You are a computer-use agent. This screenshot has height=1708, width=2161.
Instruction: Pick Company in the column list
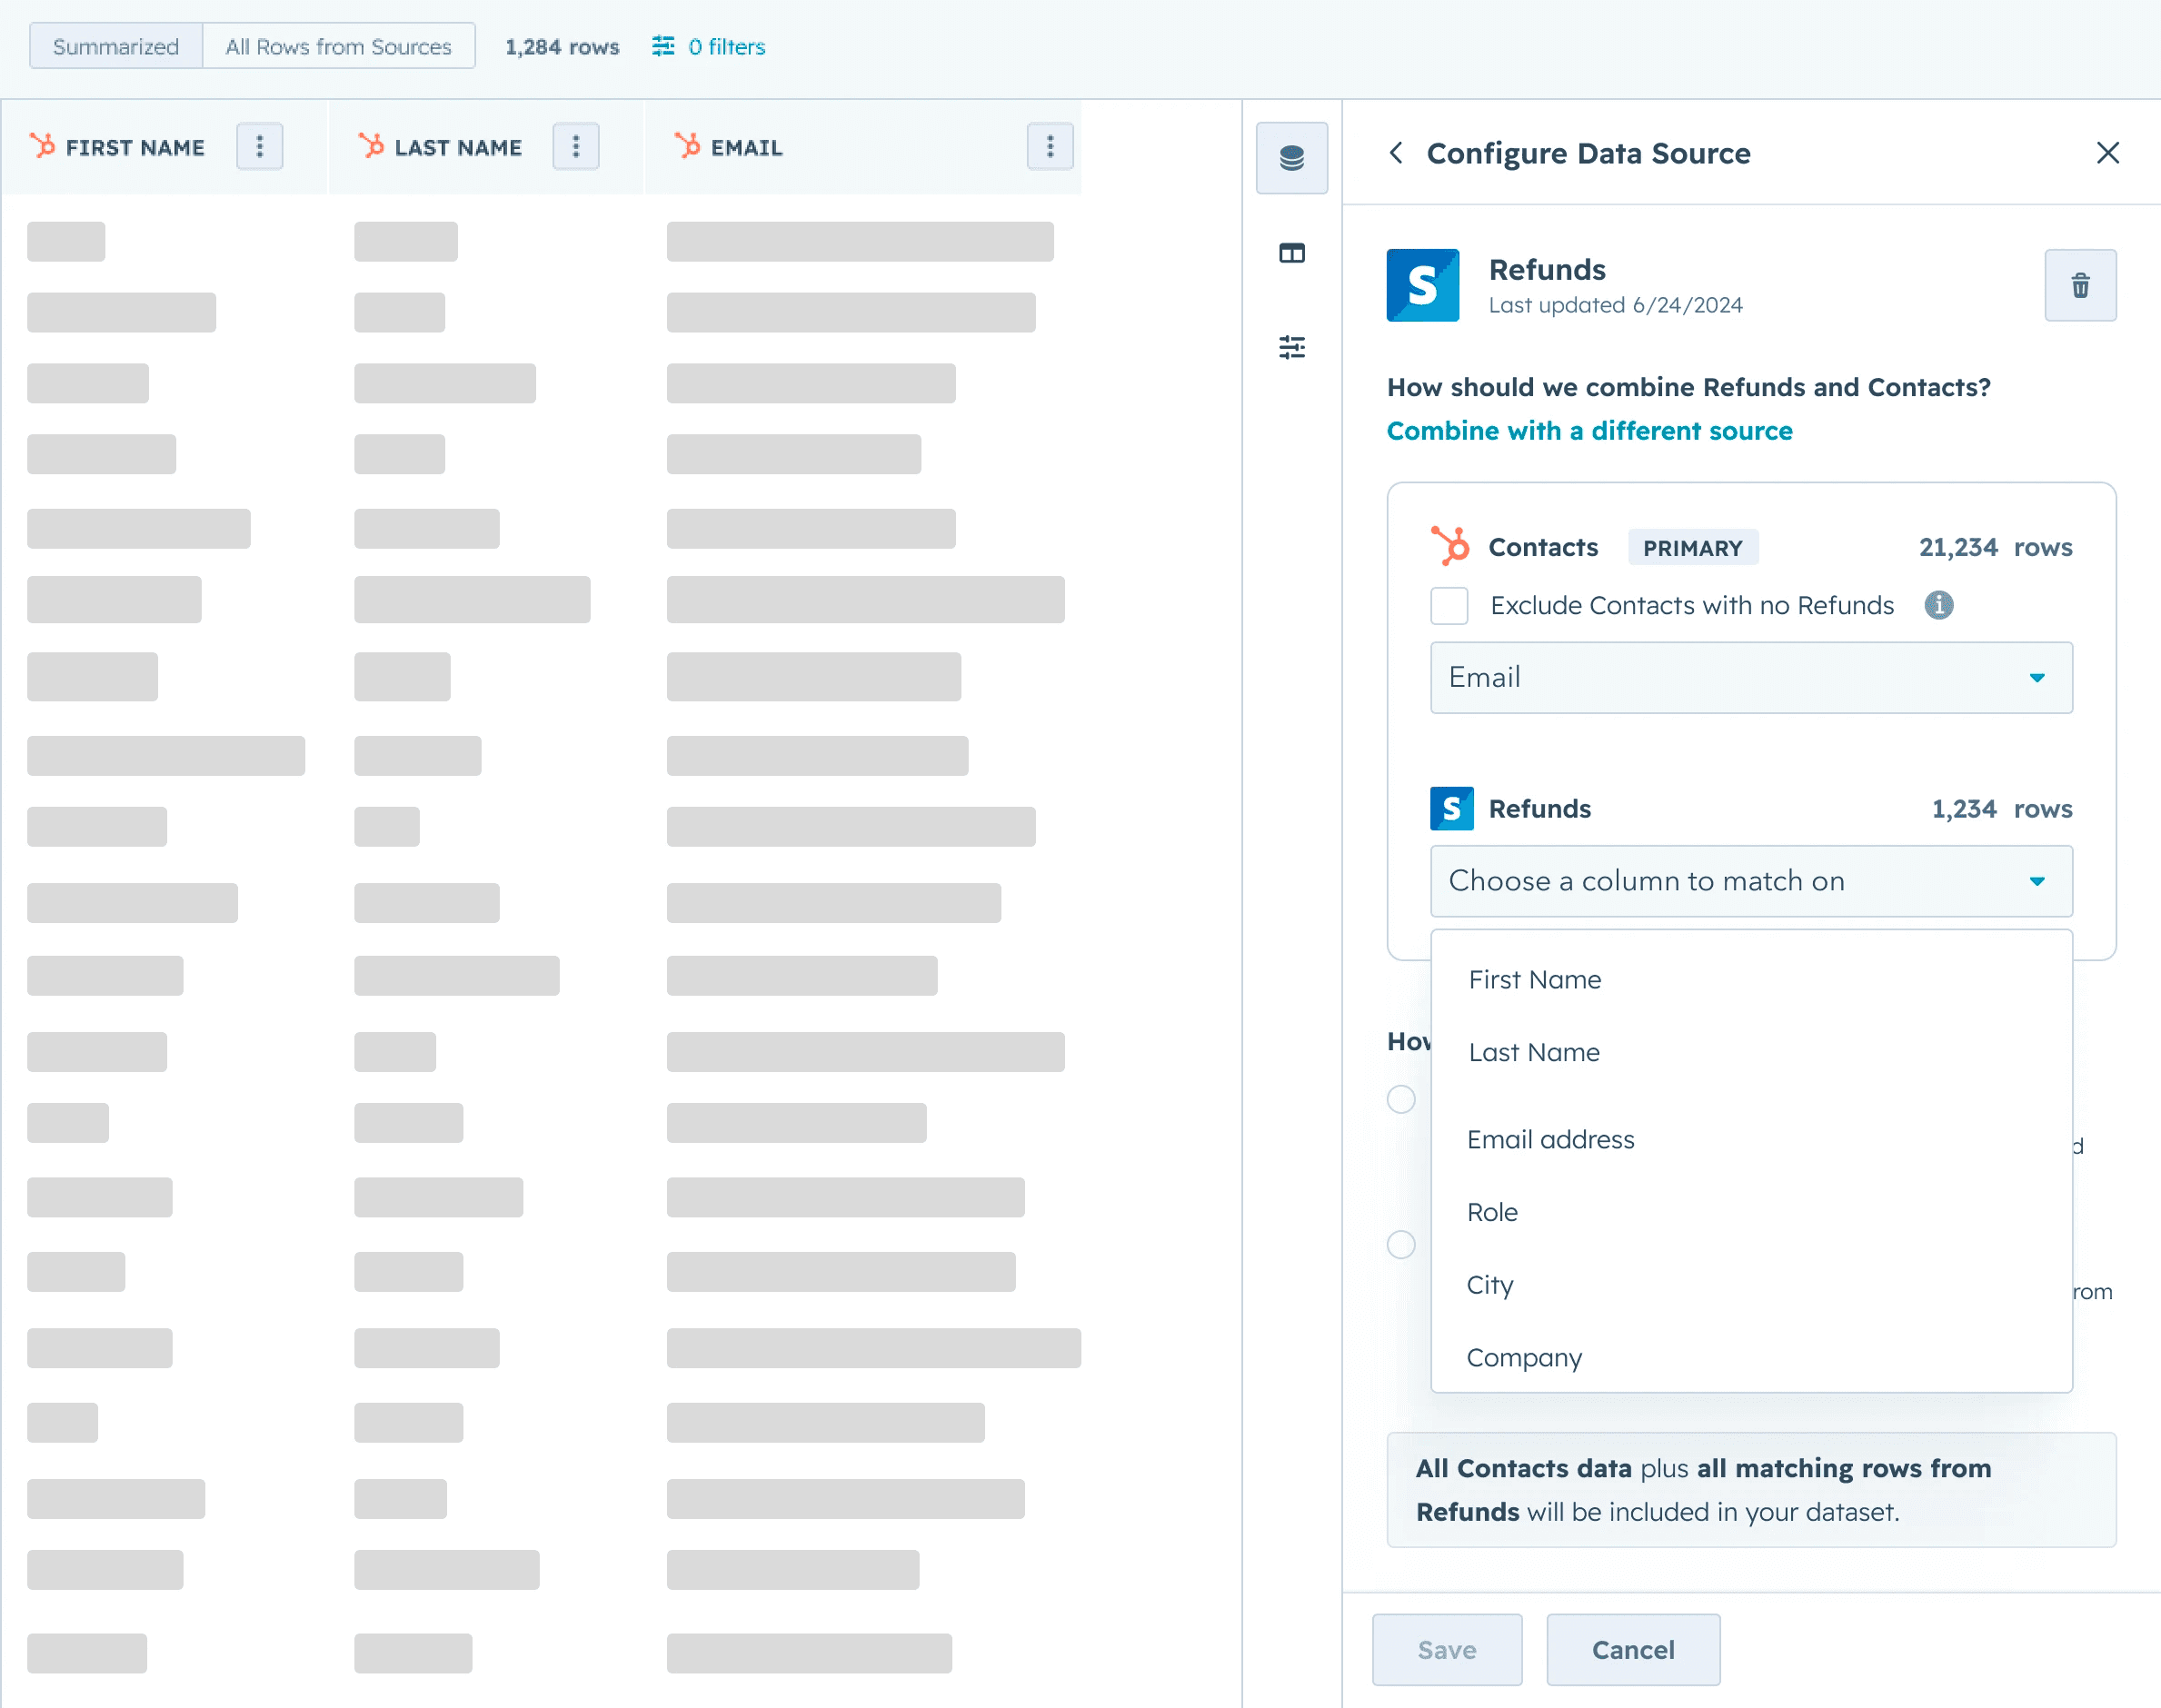pyautogui.click(x=1523, y=1357)
